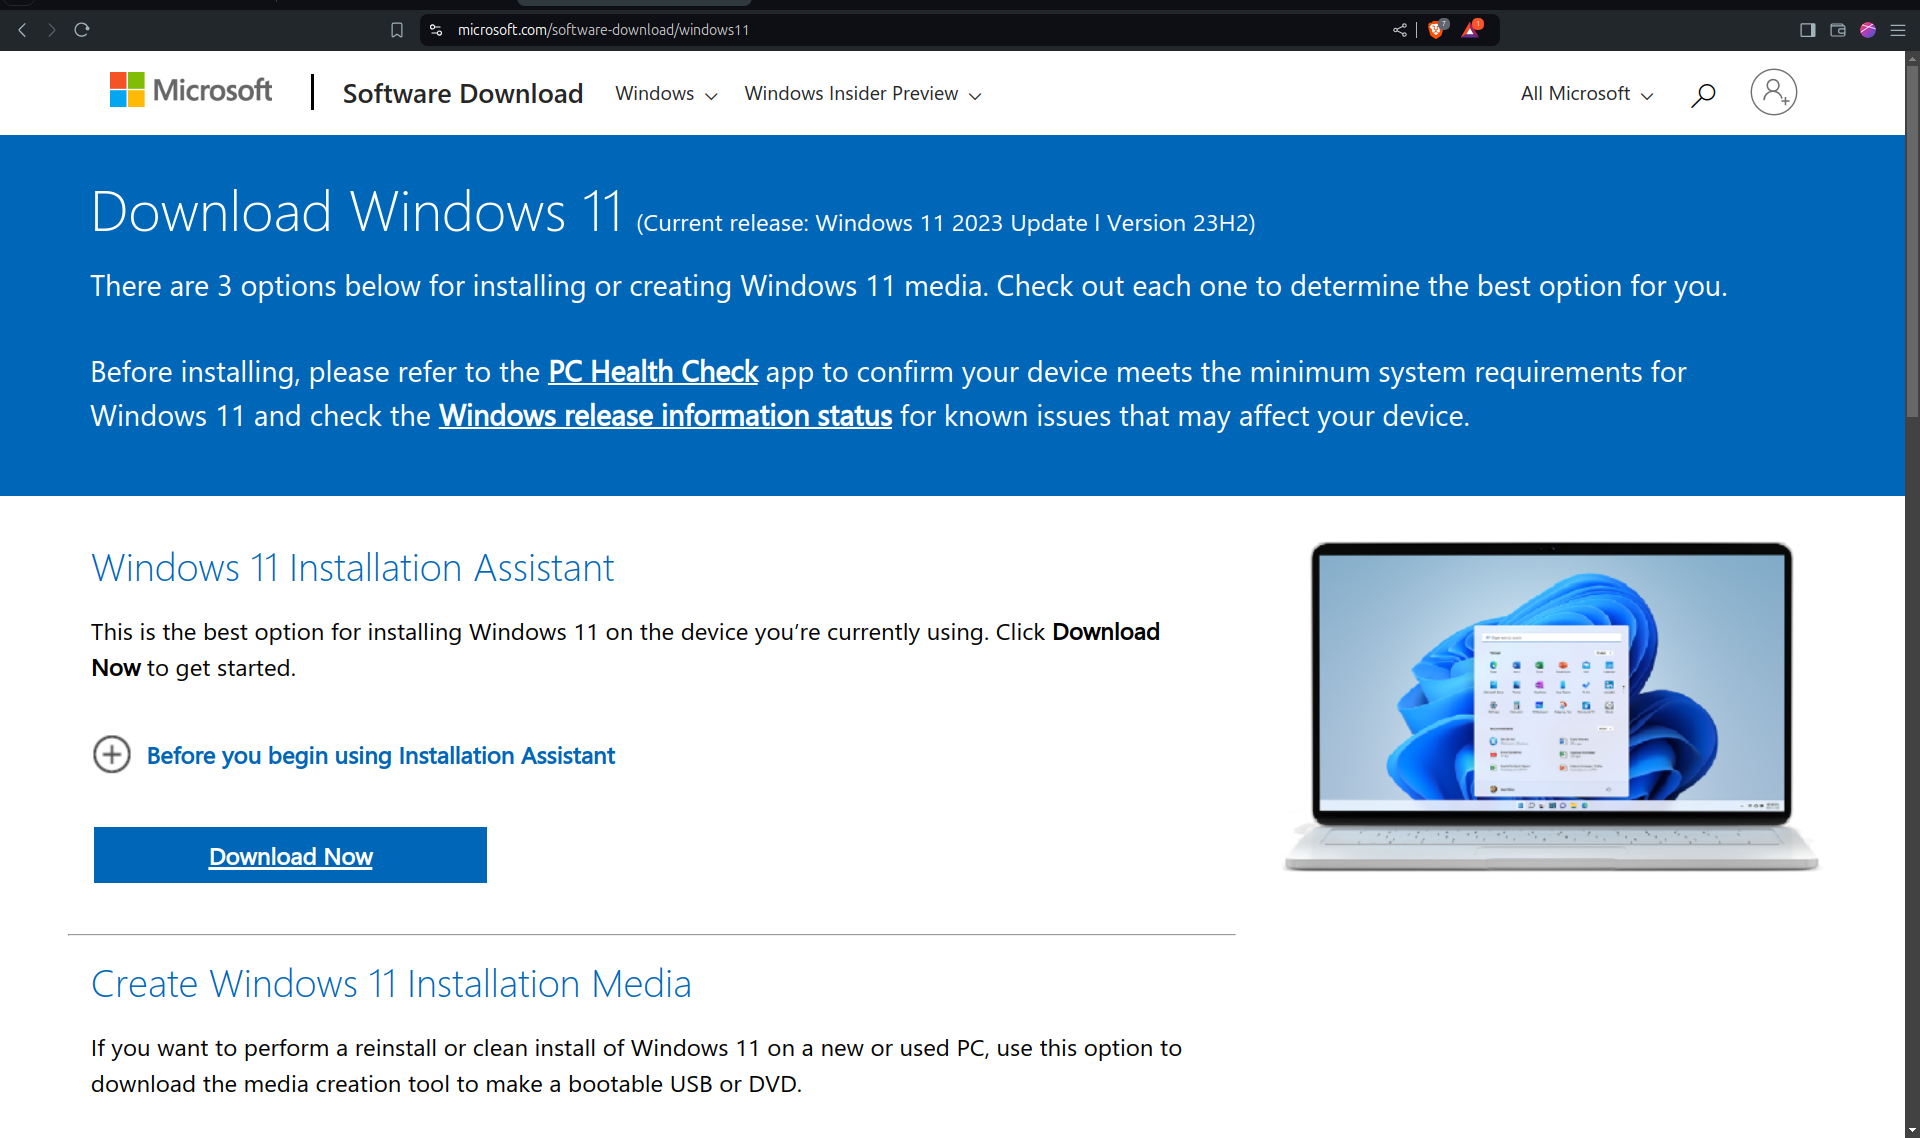The width and height of the screenshot is (1920, 1138).
Task: Click the Download Windows 11 title text
Action: [x=357, y=212]
